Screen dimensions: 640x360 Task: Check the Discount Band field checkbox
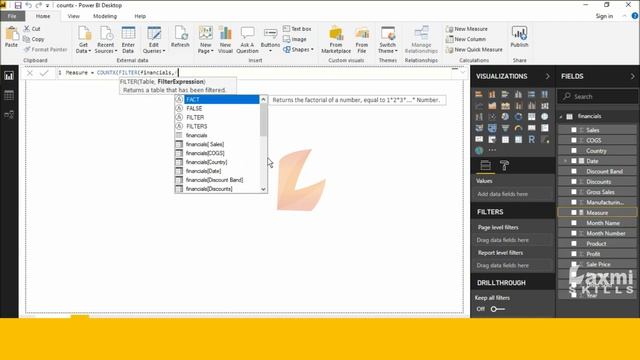coord(574,171)
